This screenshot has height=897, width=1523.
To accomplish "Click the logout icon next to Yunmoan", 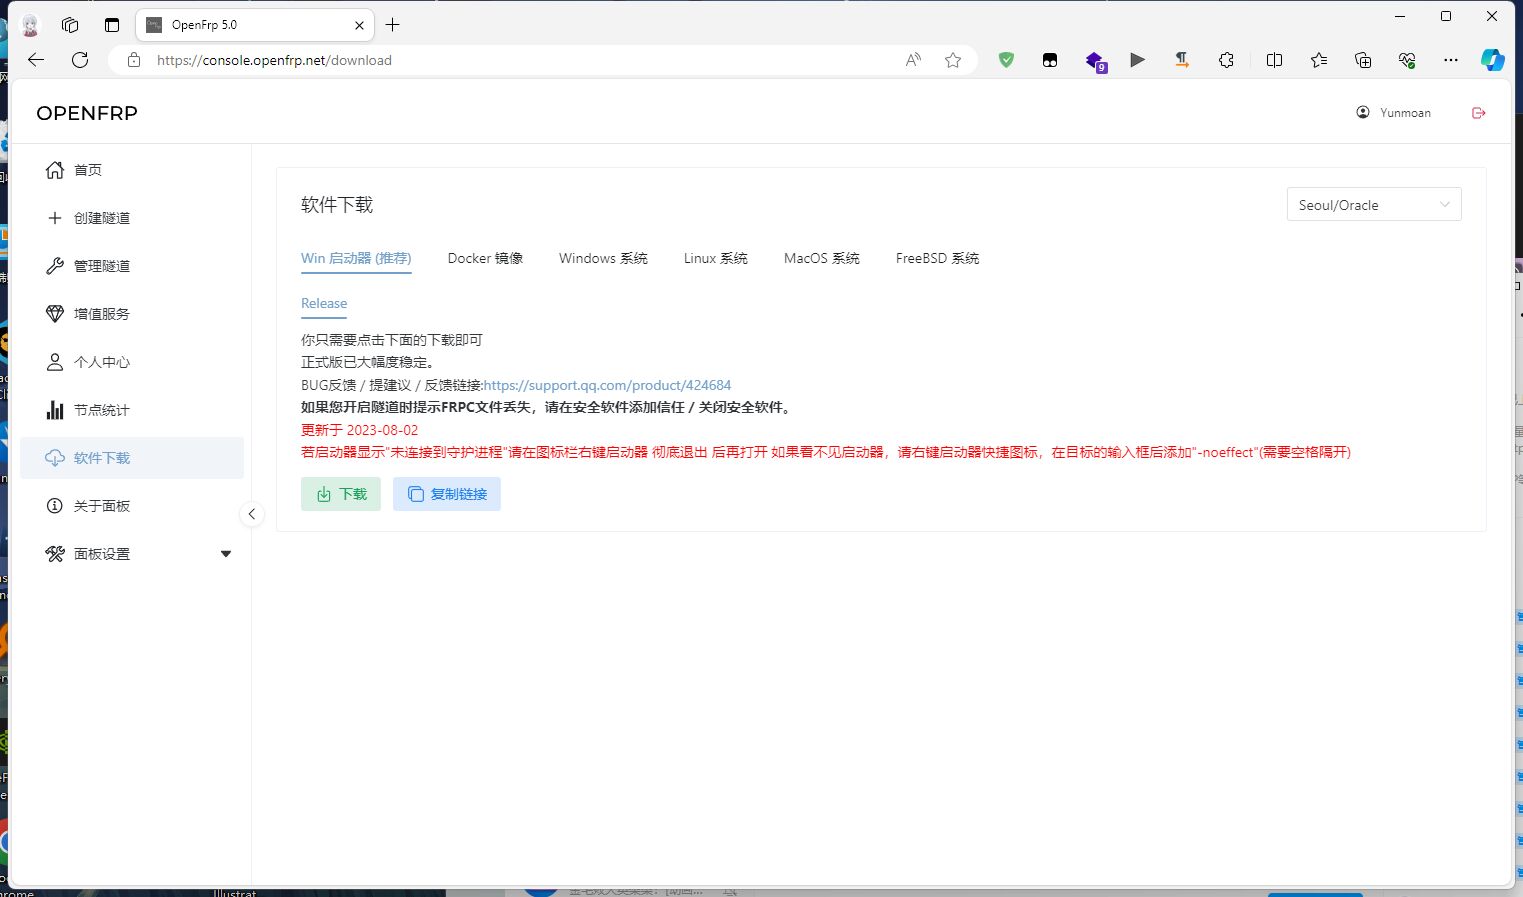I will pyautogui.click(x=1479, y=113).
